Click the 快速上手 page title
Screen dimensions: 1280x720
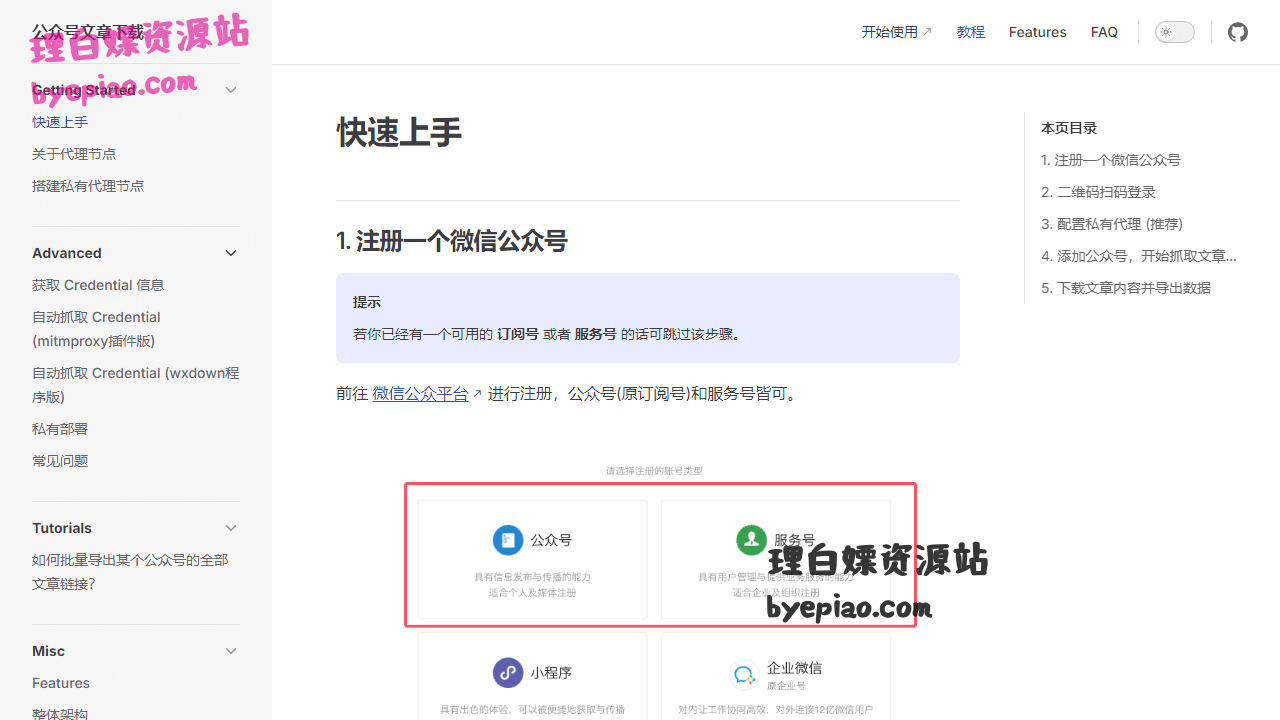point(399,132)
